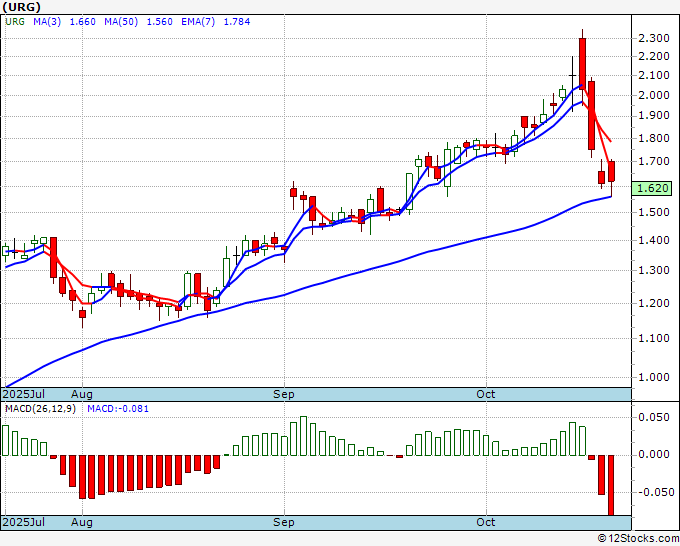Click the MACD(26,12,9) indicator label

(40, 409)
